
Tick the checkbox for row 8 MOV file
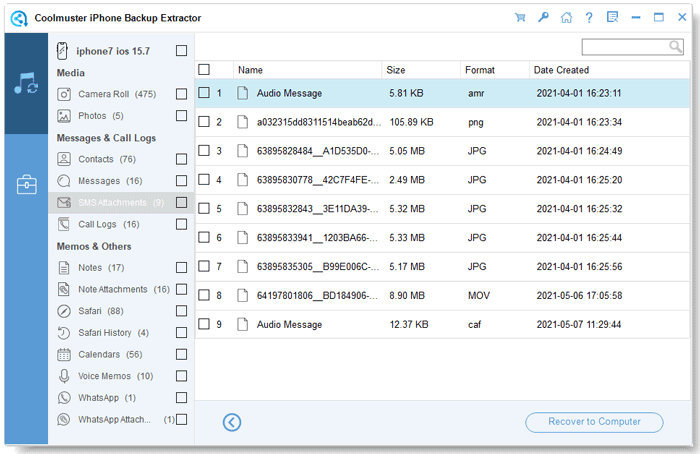pos(204,295)
